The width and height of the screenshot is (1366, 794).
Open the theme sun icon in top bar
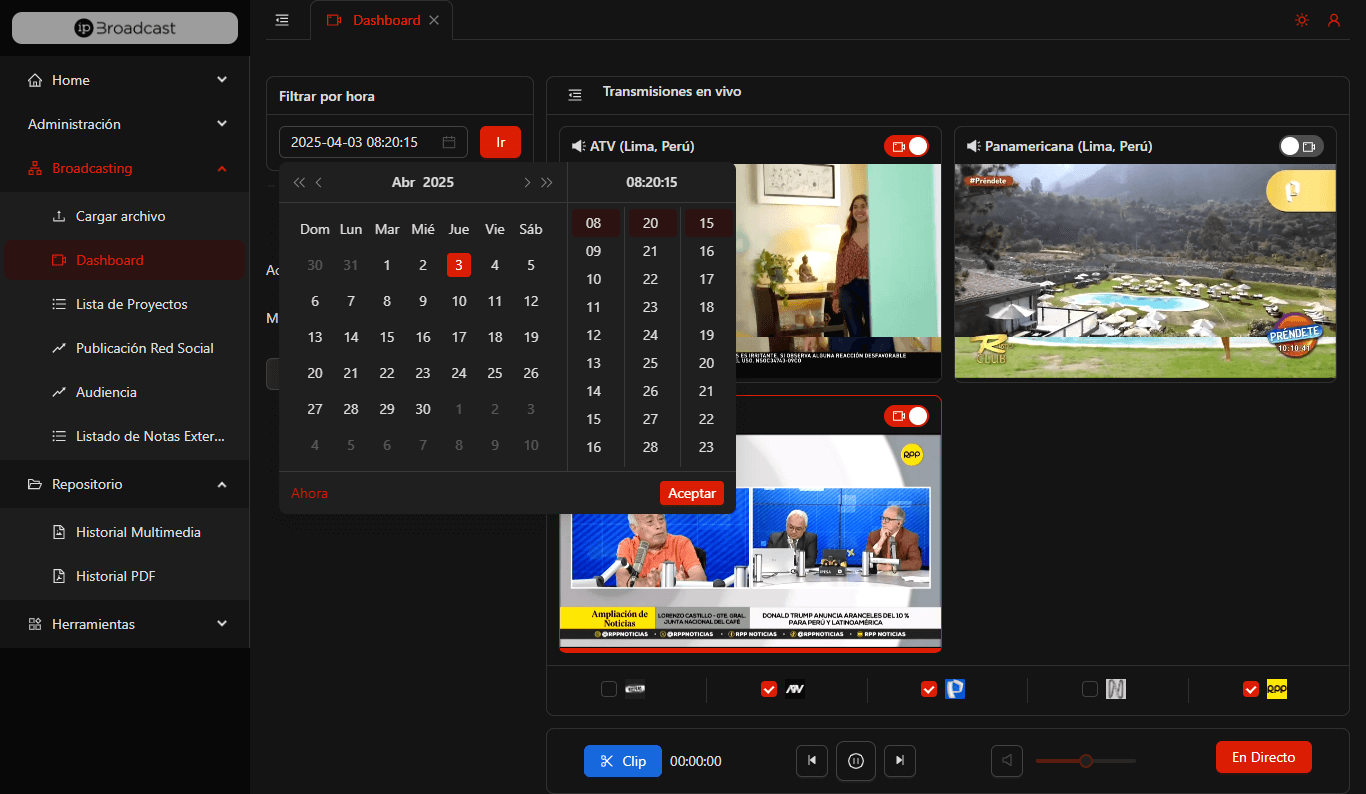click(x=1302, y=19)
